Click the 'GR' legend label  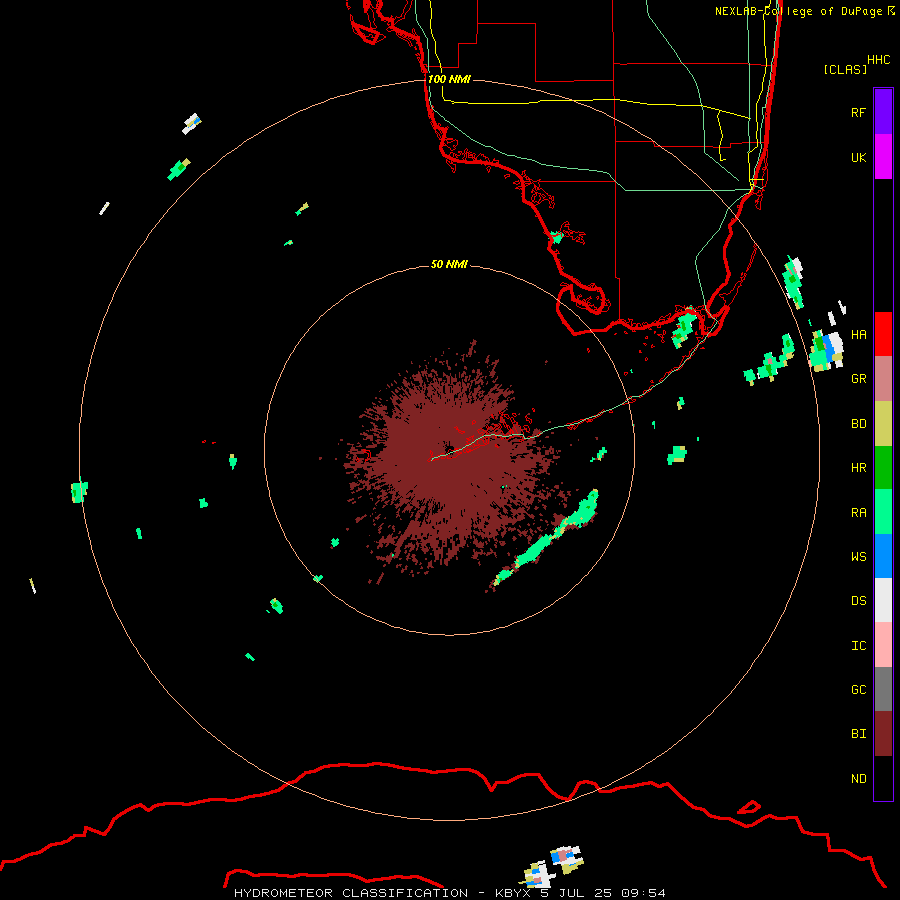coord(858,379)
